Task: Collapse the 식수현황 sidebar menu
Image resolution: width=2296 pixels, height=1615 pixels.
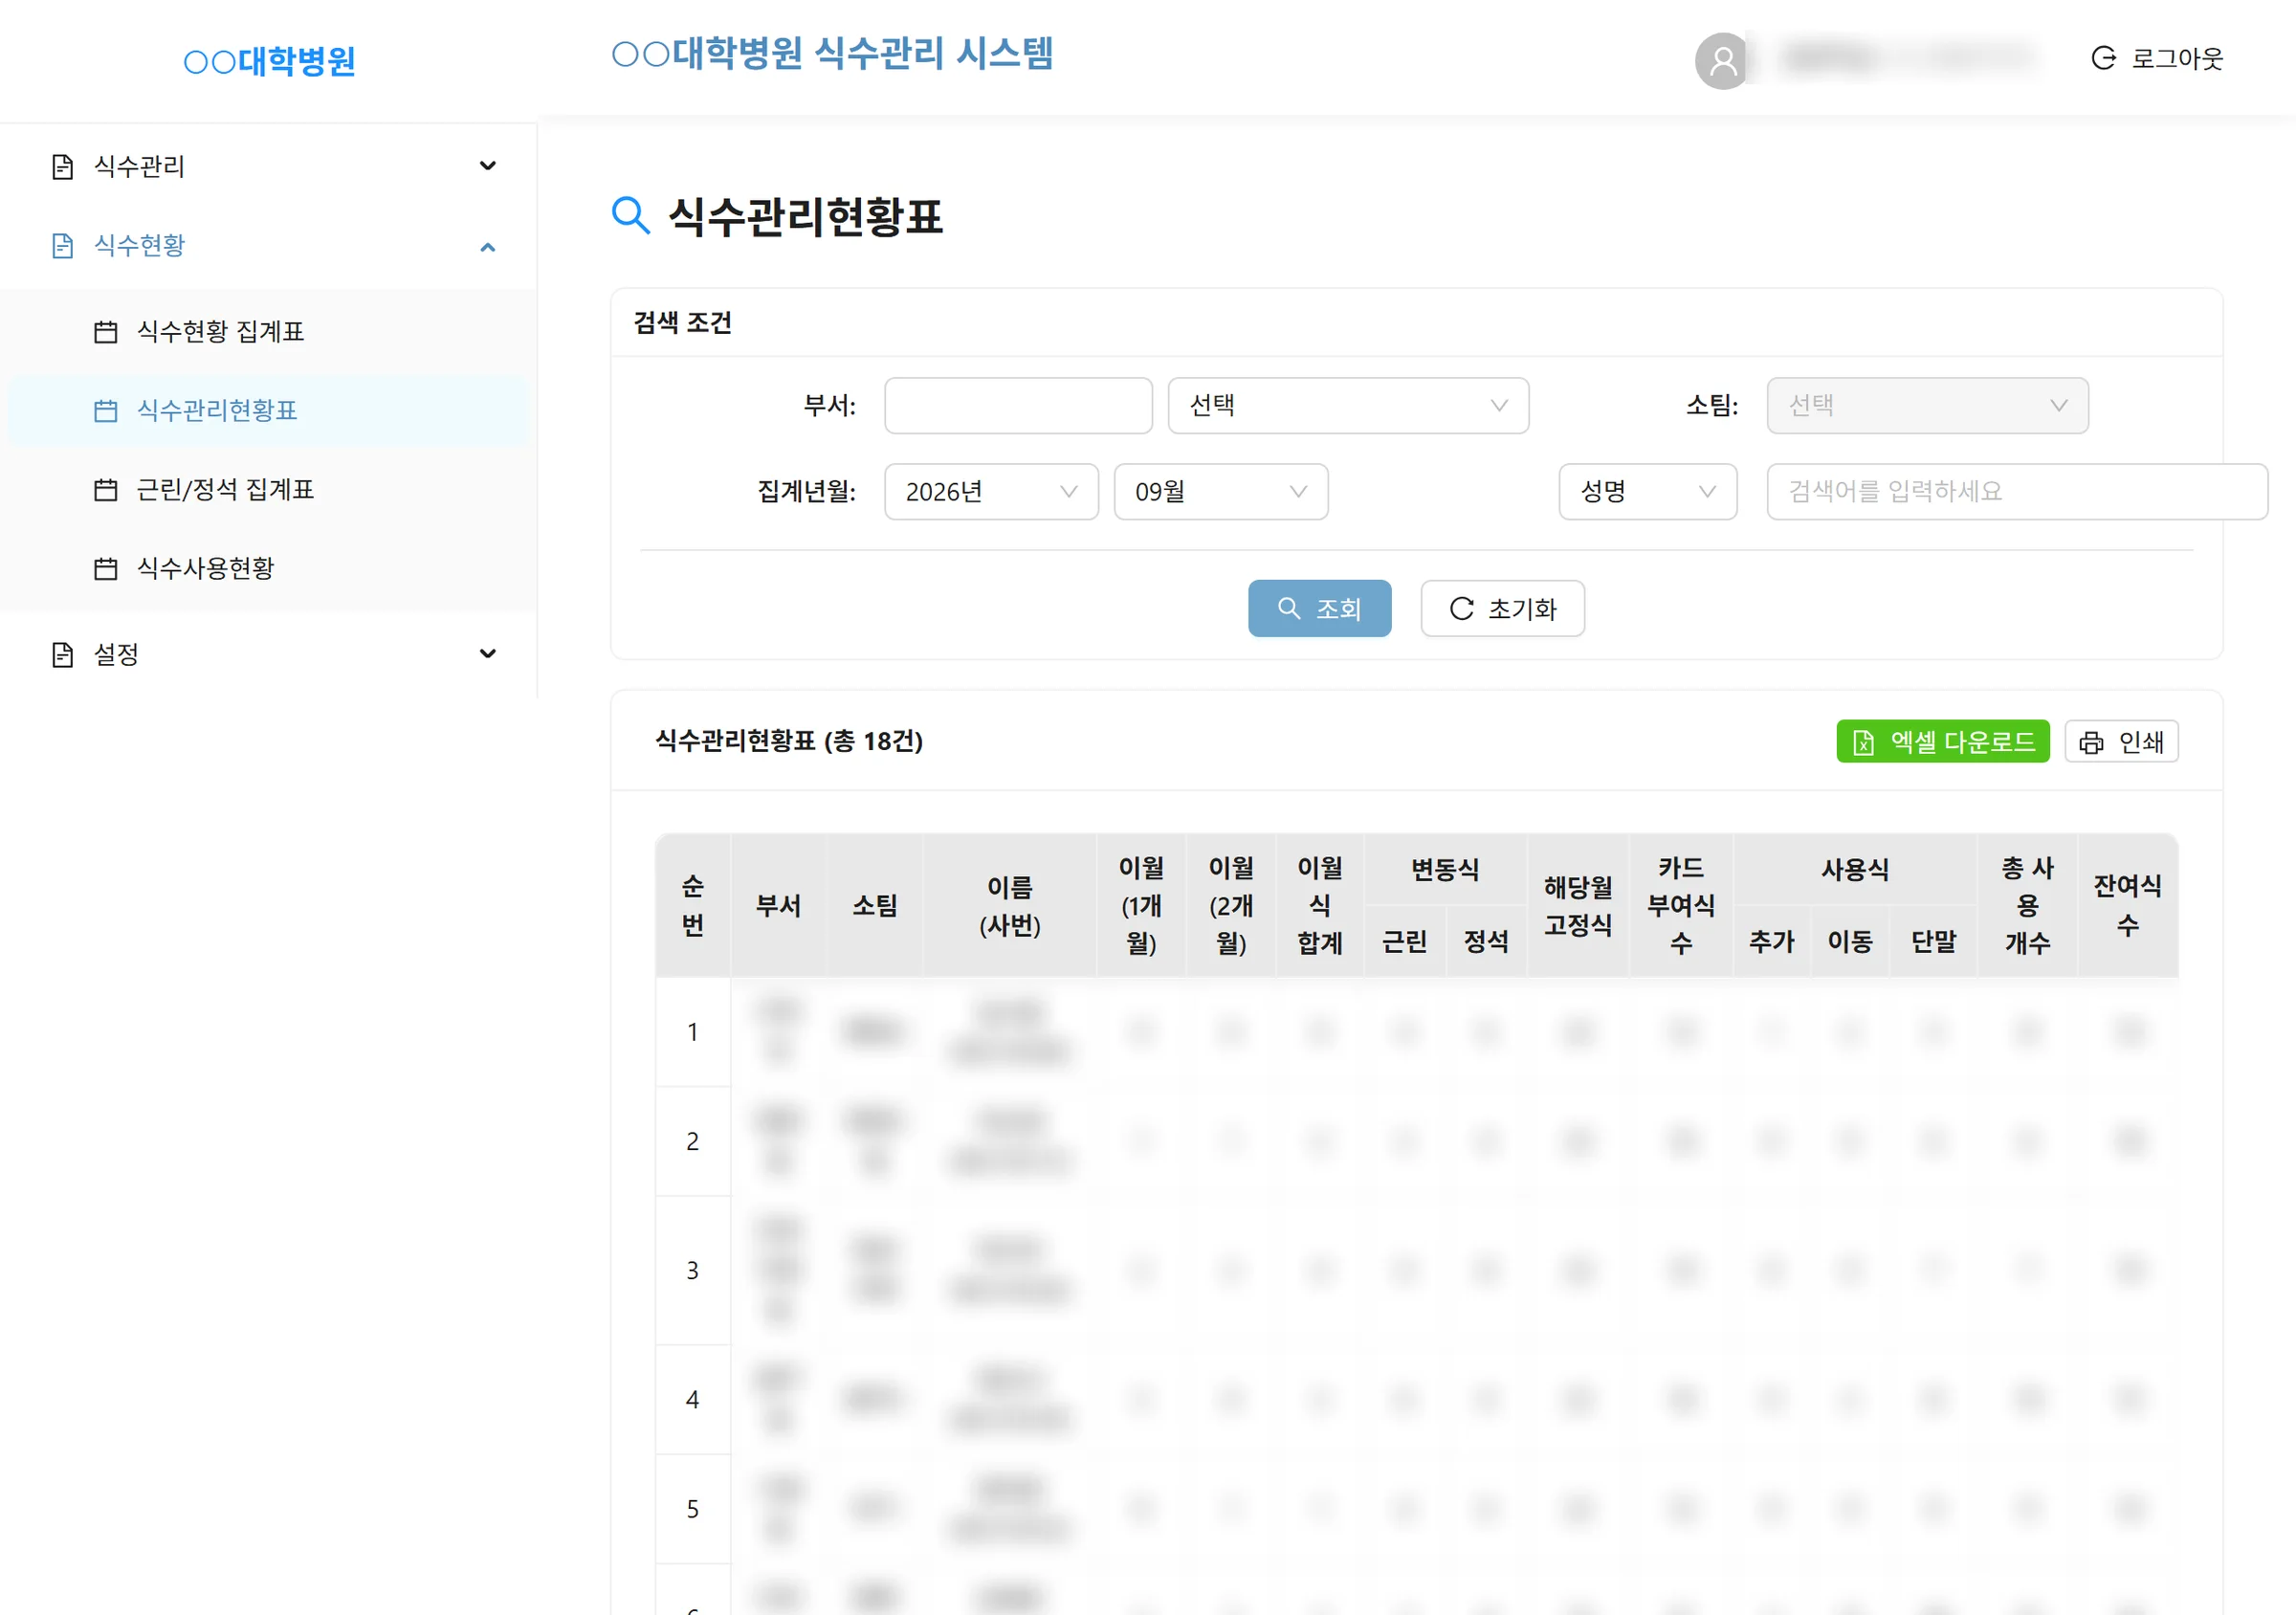Action: coord(268,246)
